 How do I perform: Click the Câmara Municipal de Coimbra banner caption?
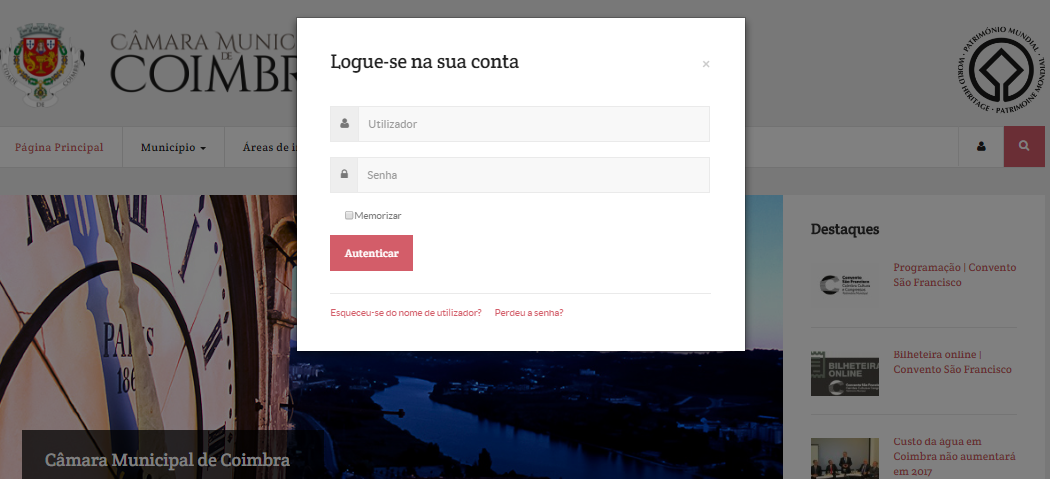tap(167, 460)
